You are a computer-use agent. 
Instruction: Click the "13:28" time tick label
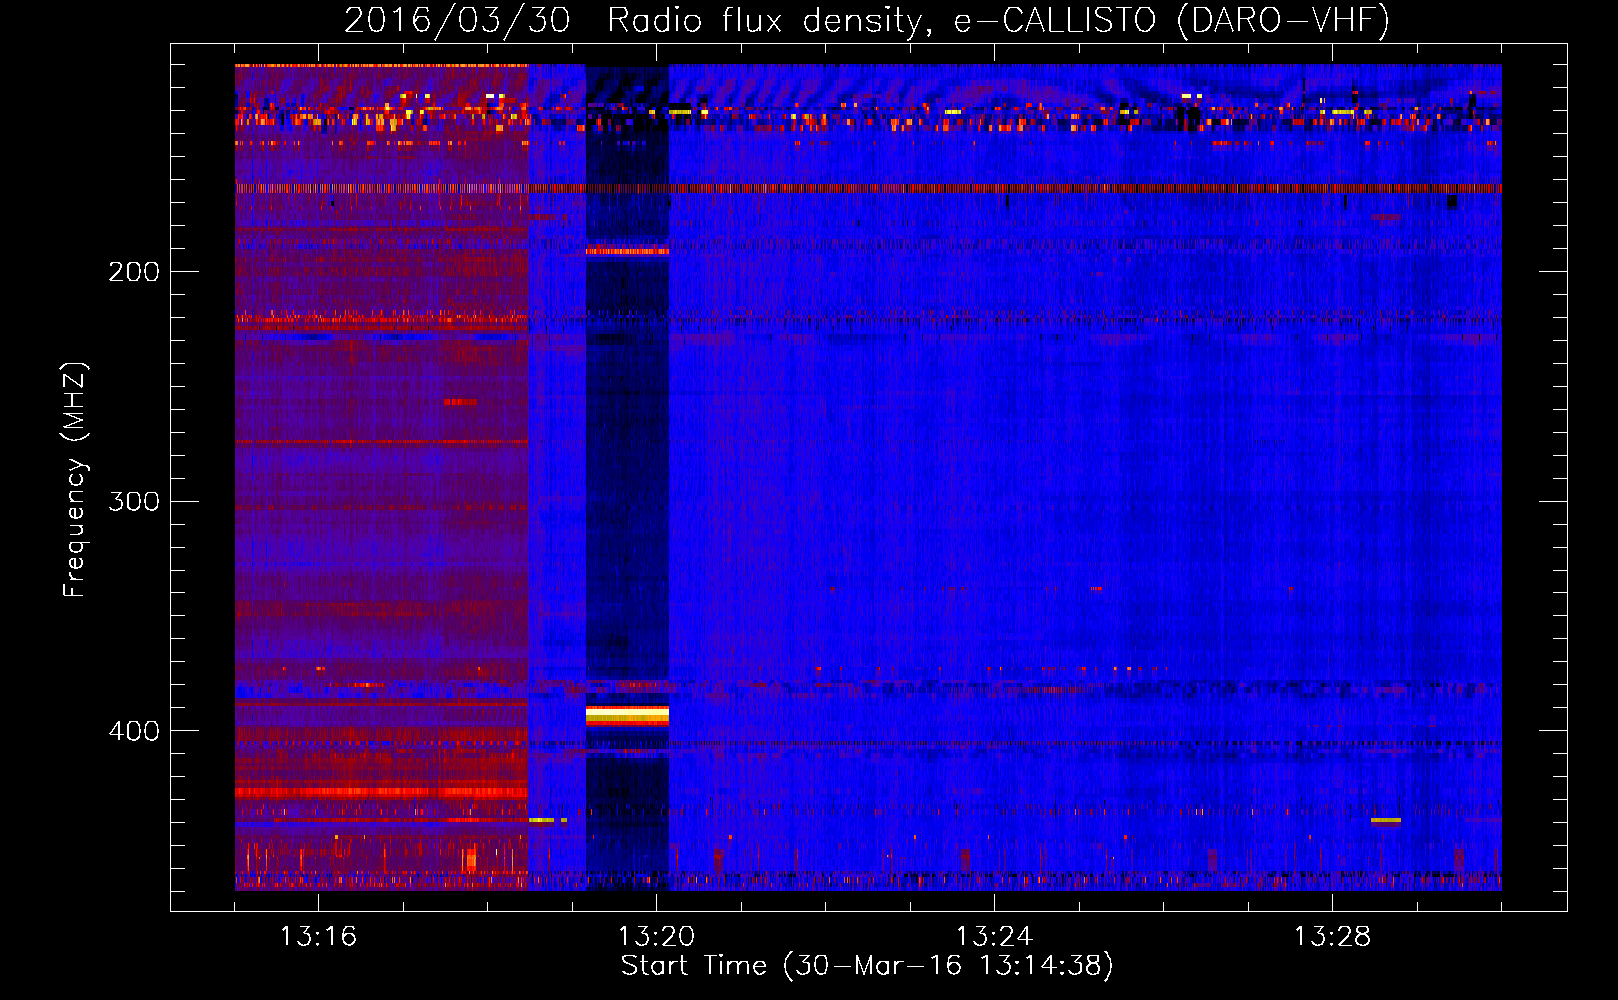(x=1332, y=937)
